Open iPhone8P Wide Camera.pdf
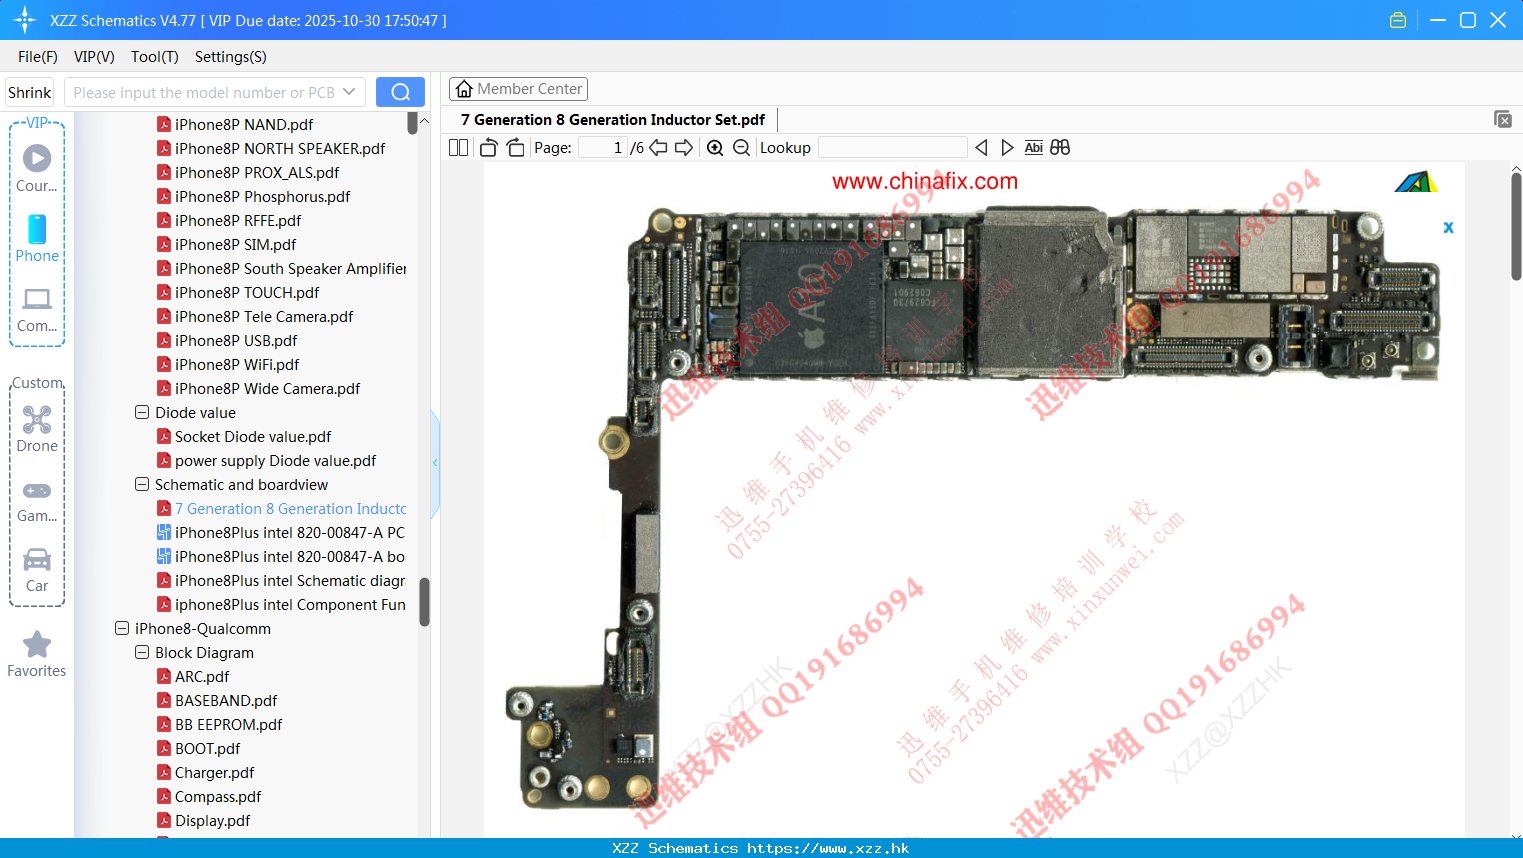Image resolution: width=1523 pixels, height=858 pixels. point(267,388)
